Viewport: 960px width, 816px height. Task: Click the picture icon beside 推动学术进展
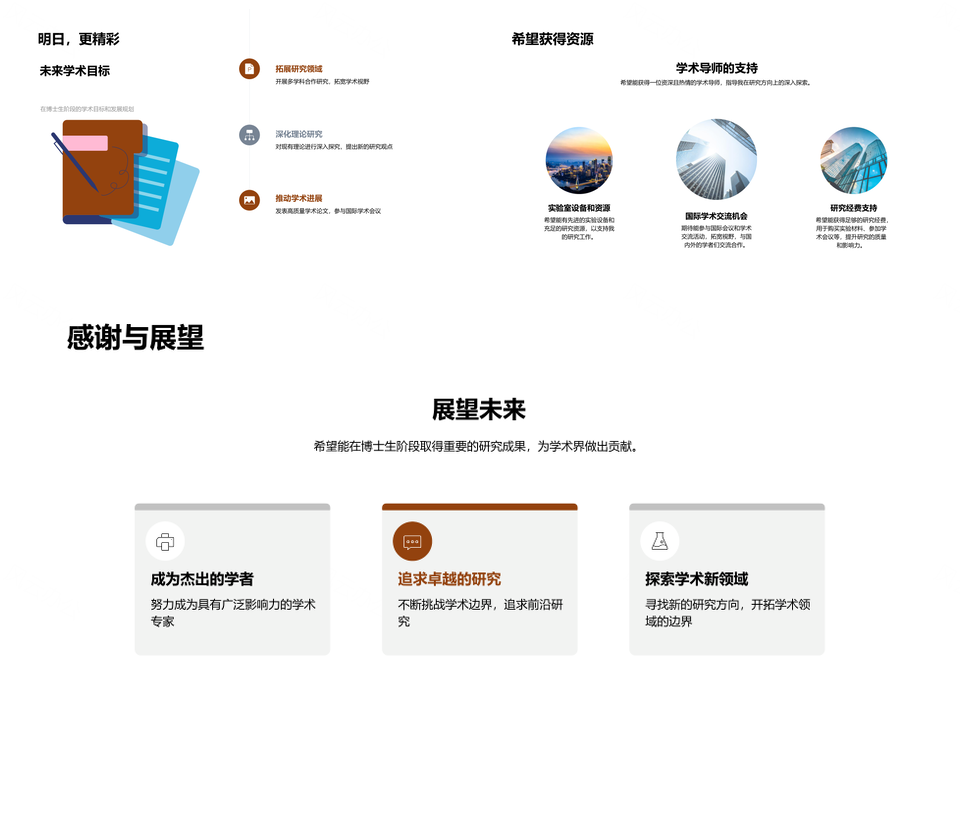pos(249,200)
